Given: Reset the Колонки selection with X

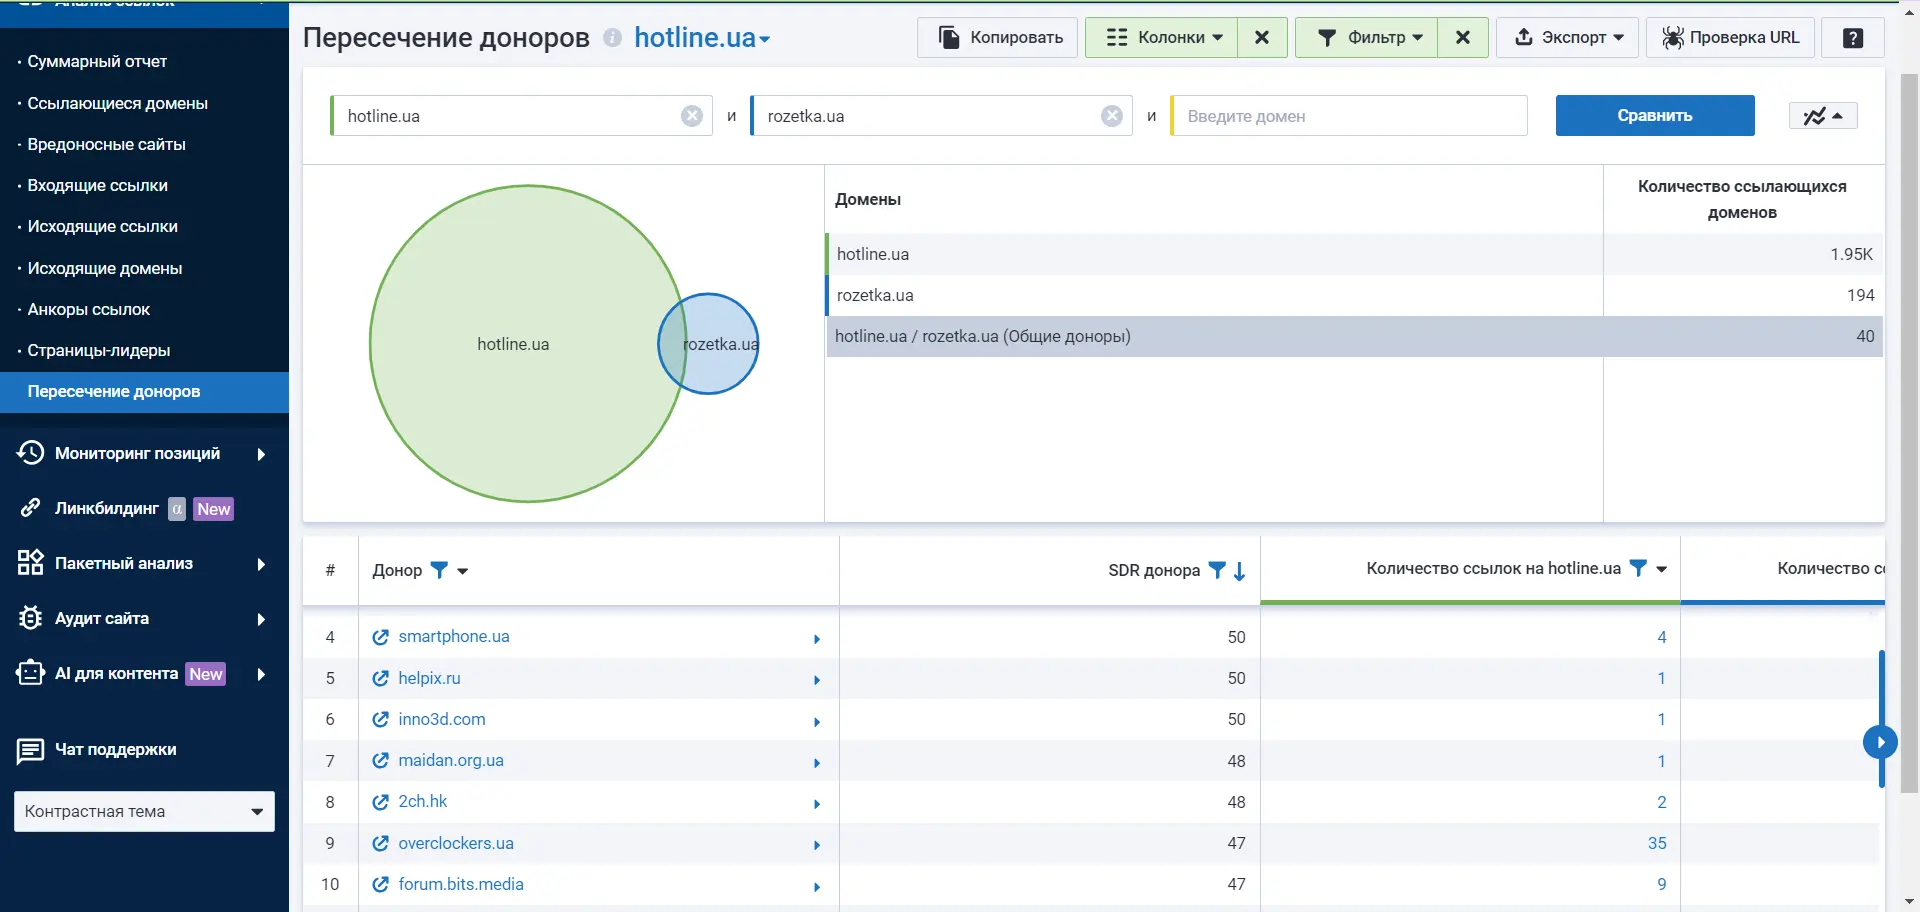Looking at the screenshot, I should (x=1262, y=38).
